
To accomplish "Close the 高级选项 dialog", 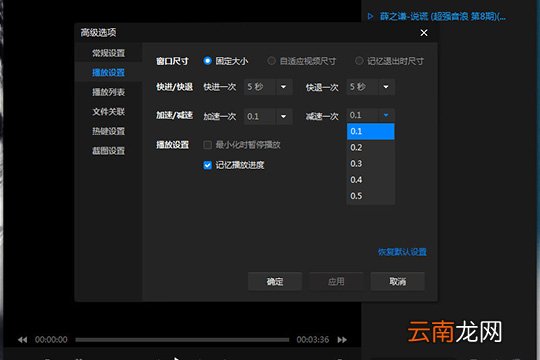I will pos(424,33).
